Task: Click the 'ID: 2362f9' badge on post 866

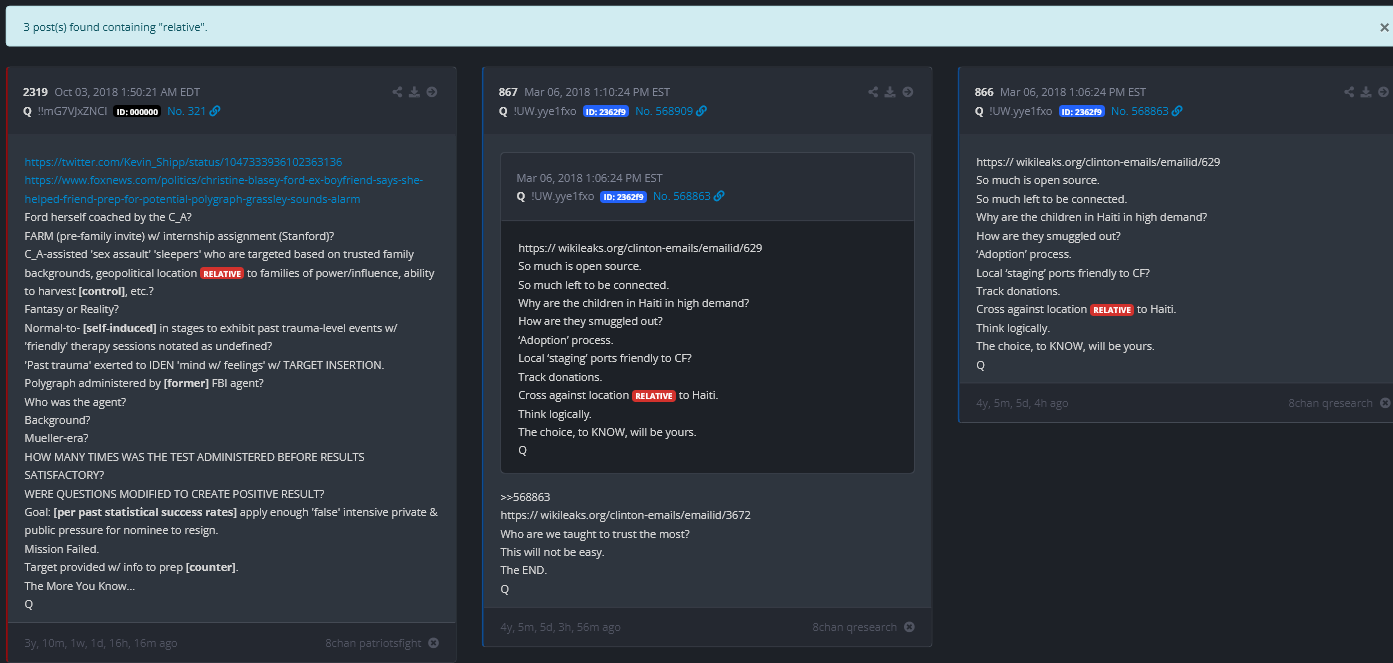Action: (x=1082, y=112)
